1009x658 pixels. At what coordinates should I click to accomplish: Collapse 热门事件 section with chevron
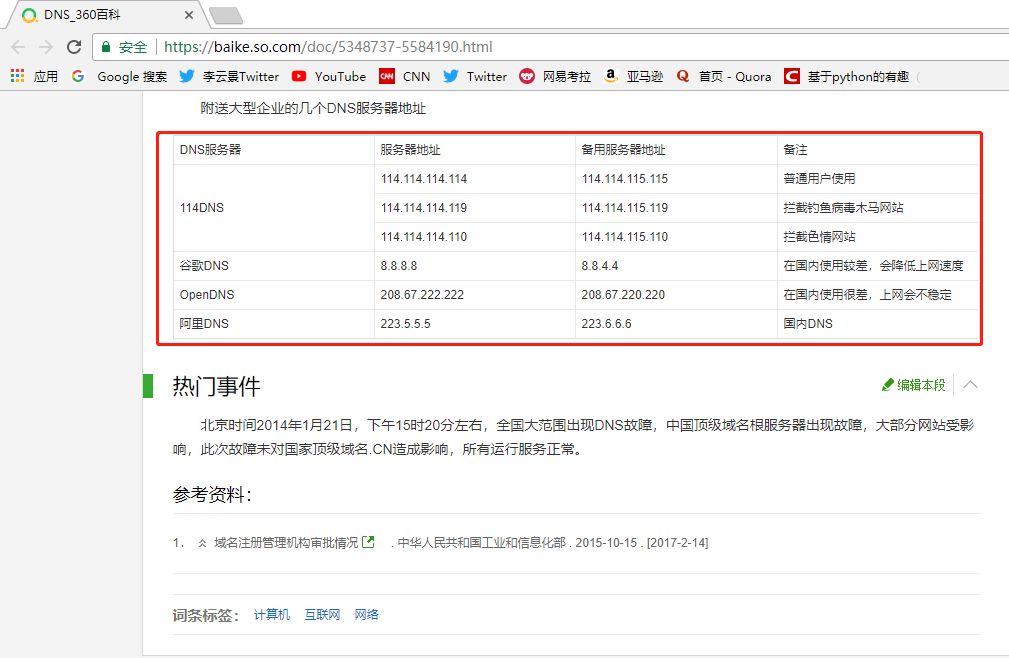click(x=970, y=385)
